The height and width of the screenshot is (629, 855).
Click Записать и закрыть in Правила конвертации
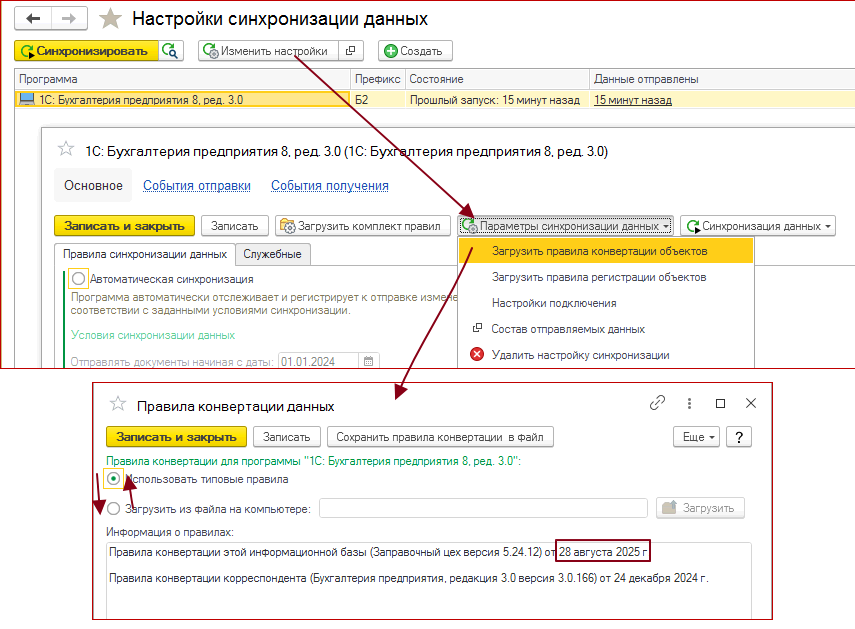tap(176, 437)
